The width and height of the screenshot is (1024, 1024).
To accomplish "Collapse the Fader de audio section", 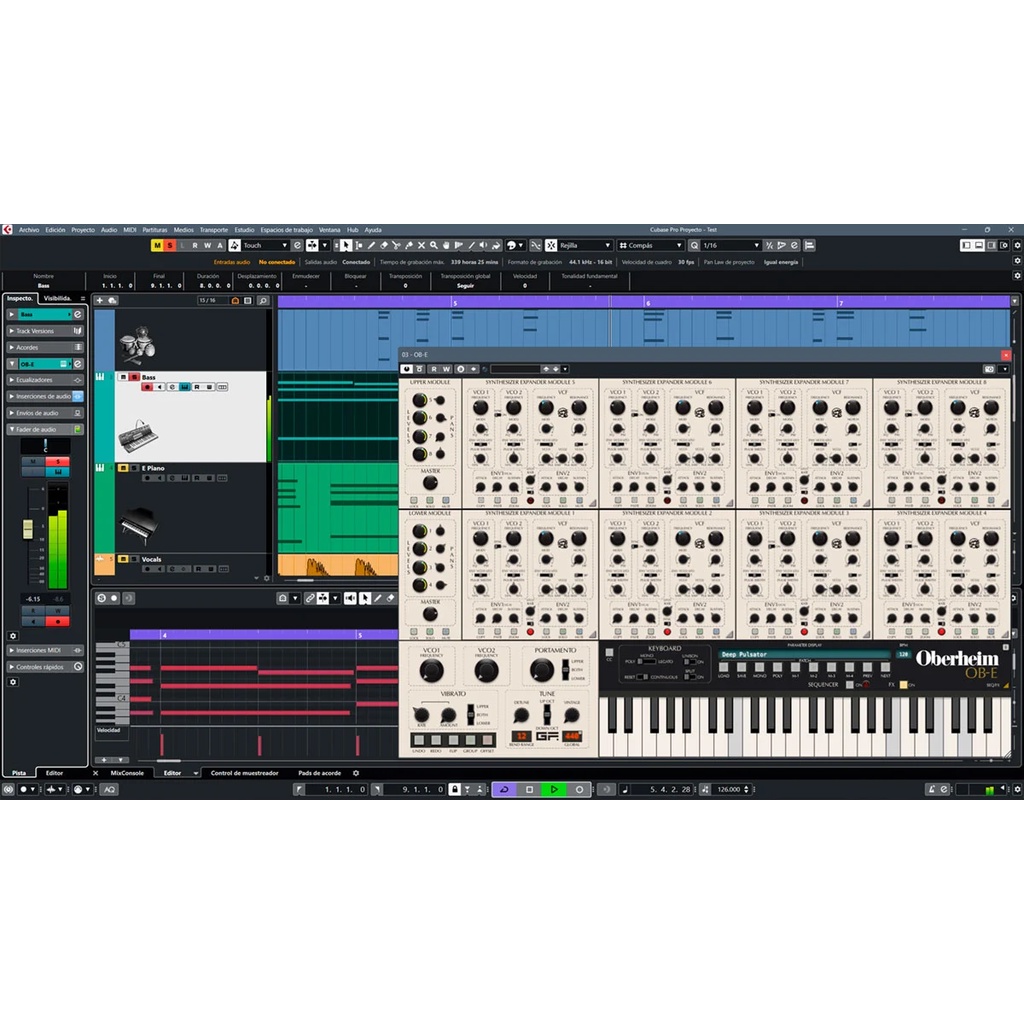I will [12, 430].
